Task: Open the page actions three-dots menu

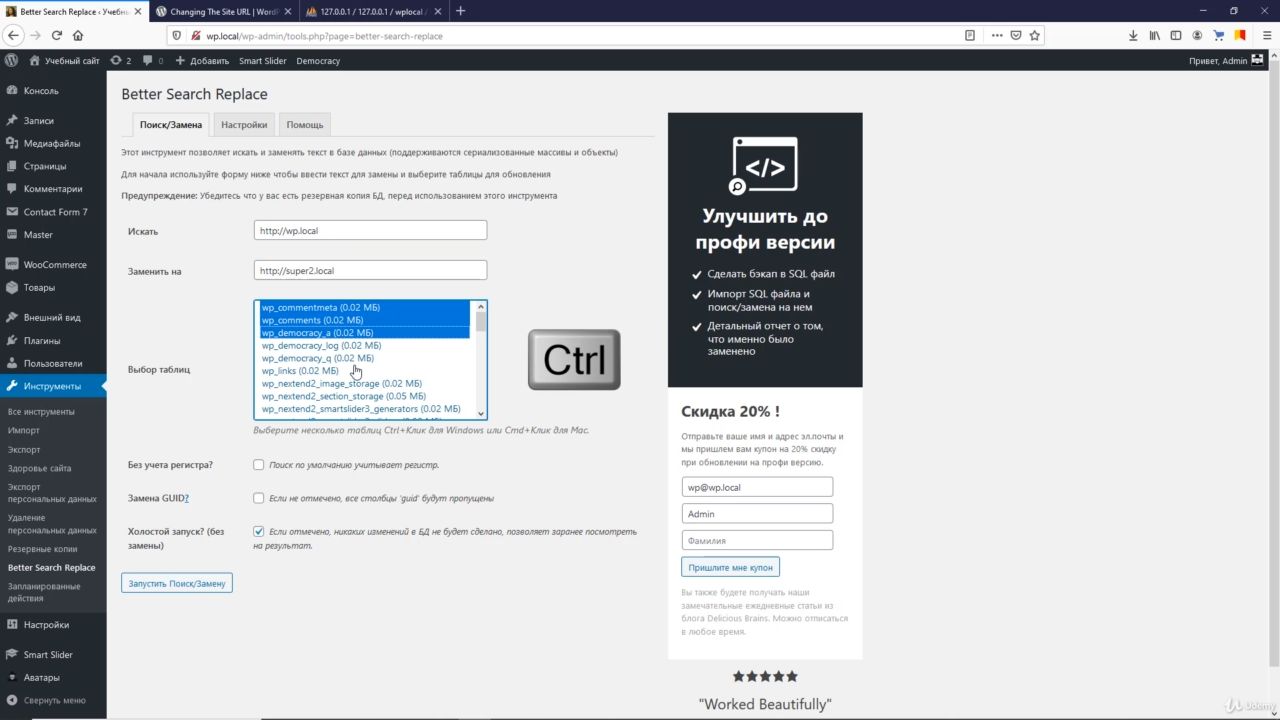Action: pyautogui.click(x=996, y=35)
